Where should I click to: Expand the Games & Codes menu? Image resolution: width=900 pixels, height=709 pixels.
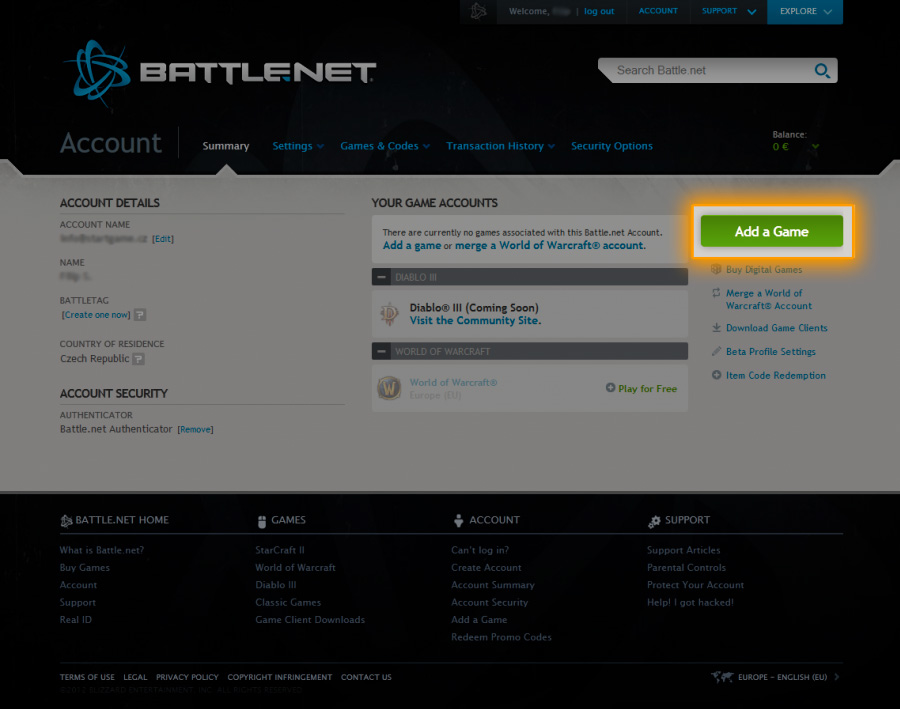pos(385,146)
